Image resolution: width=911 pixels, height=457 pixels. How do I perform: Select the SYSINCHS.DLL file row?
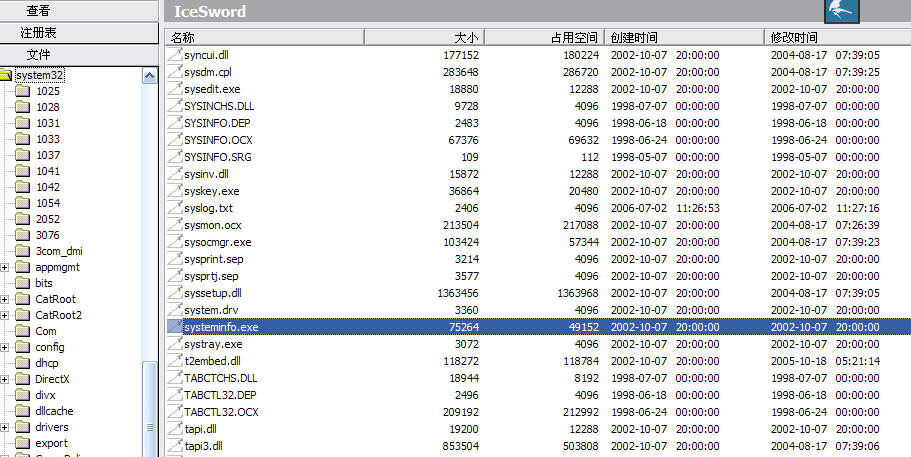538,106
